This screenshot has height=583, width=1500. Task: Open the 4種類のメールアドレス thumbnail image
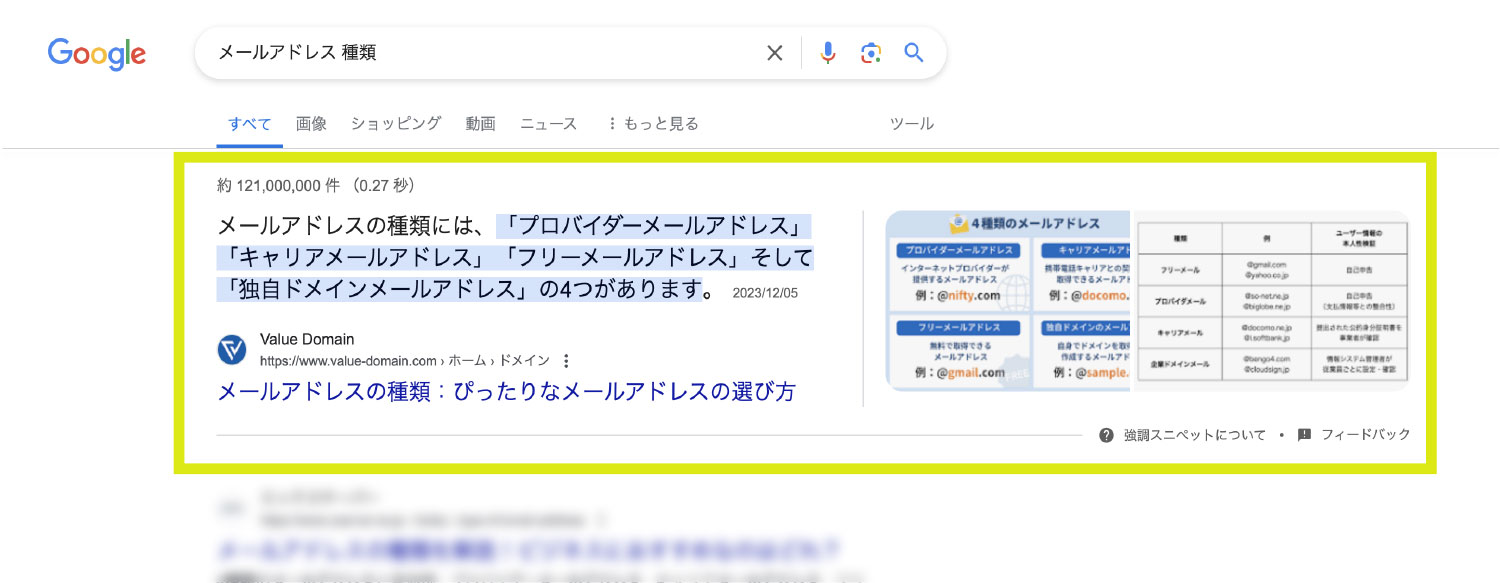point(1008,300)
